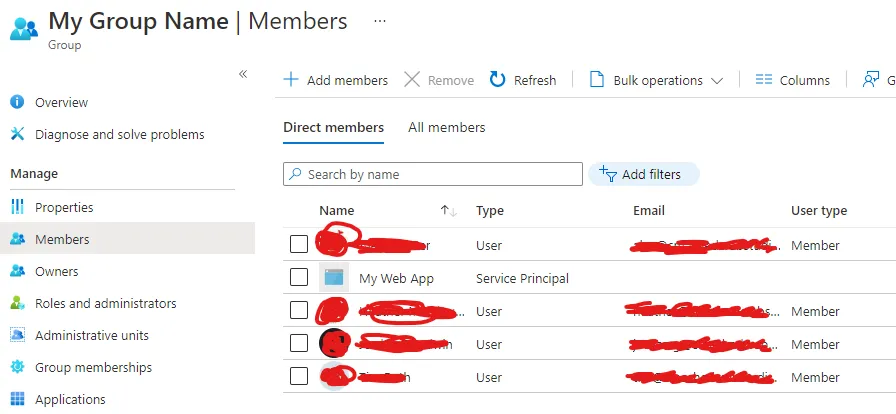The height and width of the screenshot is (414, 896).
Task: Check the My Web App row checkbox
Action: point(299,278)
